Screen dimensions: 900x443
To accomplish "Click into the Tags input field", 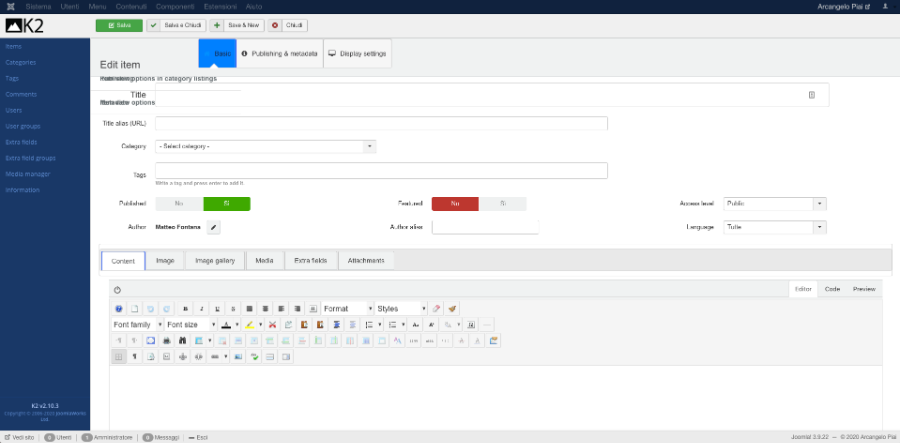I will point(381,170).
